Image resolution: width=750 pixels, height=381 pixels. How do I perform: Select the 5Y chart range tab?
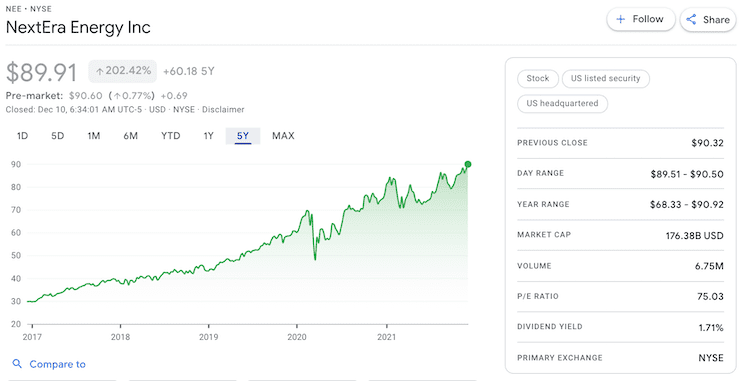click(x=243, y=136)
